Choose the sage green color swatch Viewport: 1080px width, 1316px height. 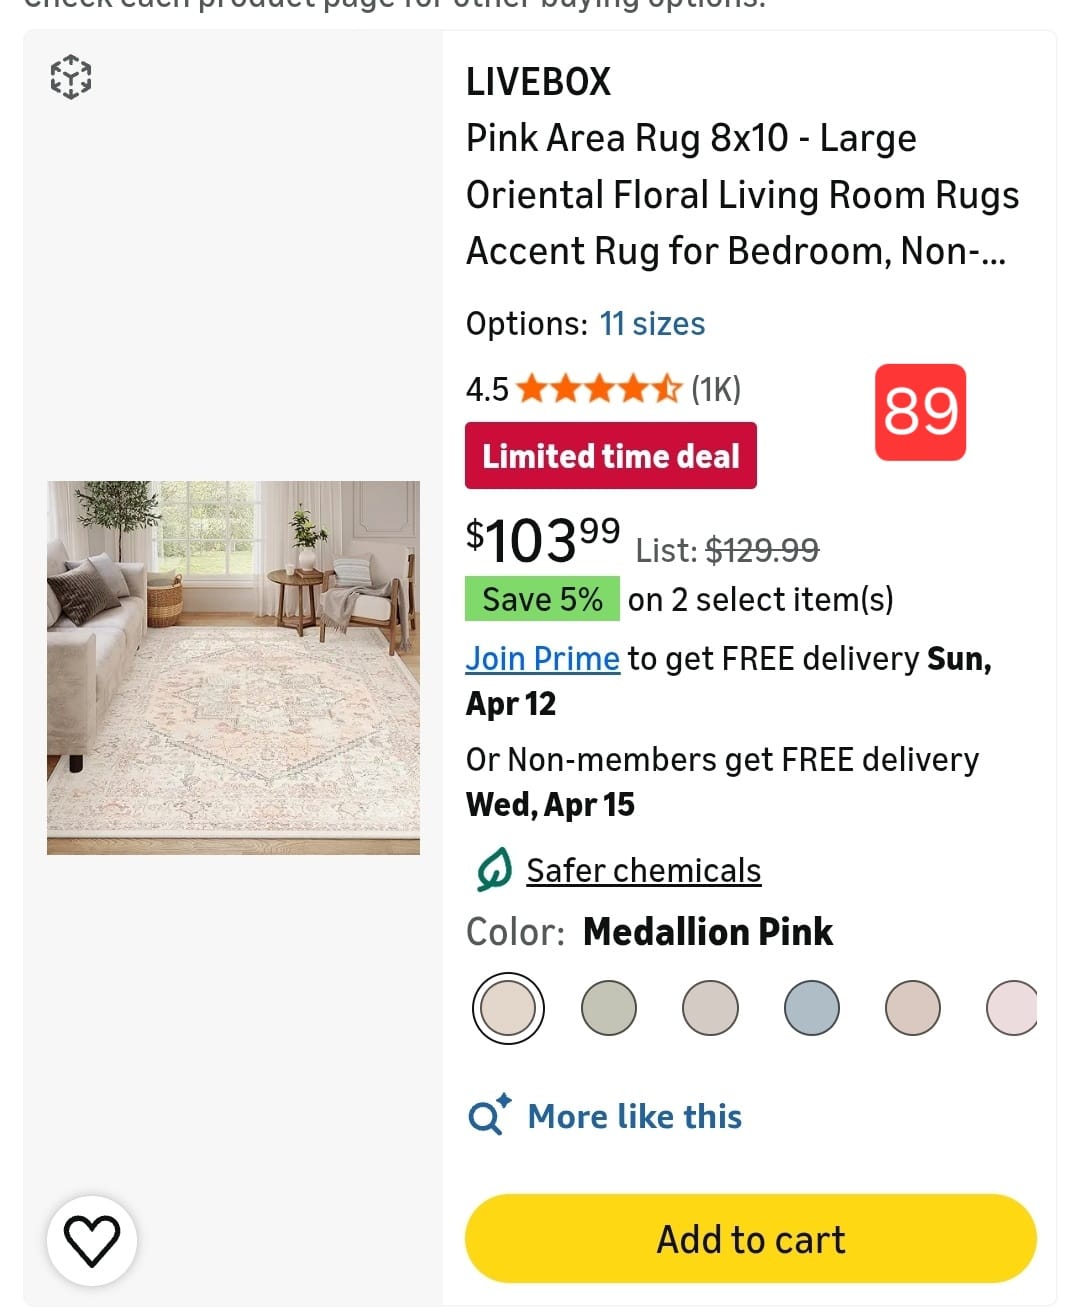click(609, 1007)
